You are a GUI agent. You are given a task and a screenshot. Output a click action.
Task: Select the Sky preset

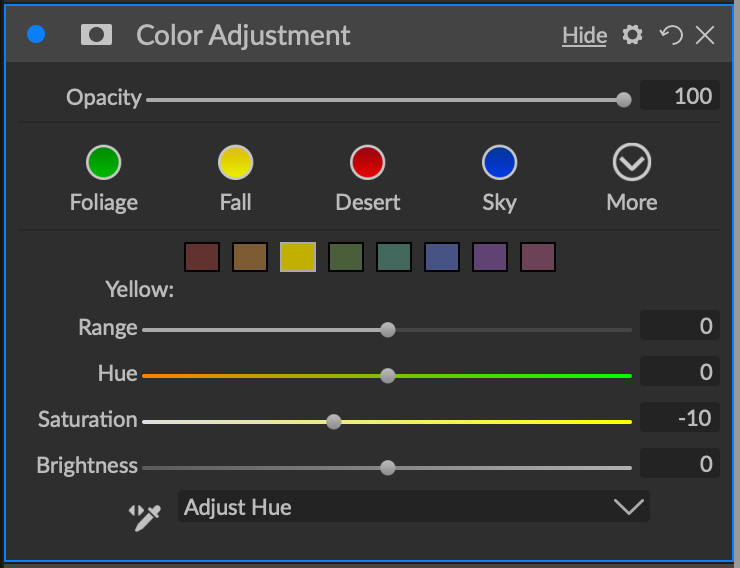tap(499, 162)
